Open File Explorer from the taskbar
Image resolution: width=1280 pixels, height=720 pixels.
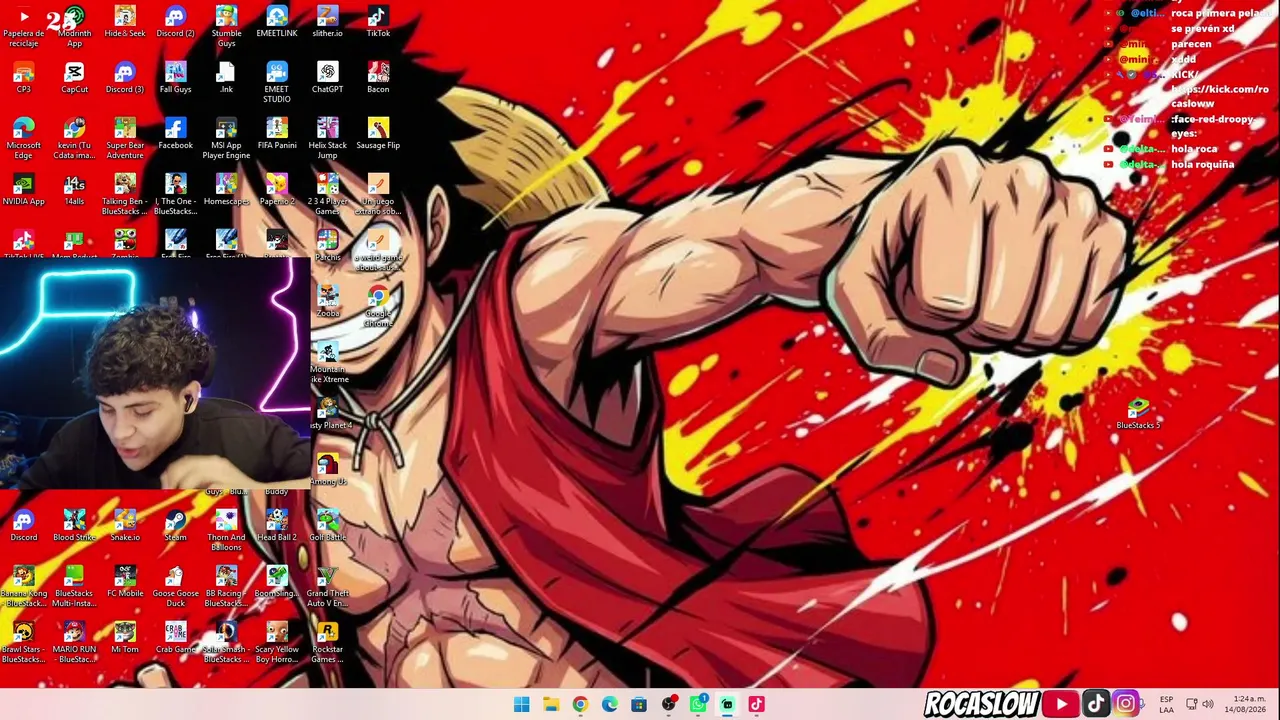pos(551,705)
